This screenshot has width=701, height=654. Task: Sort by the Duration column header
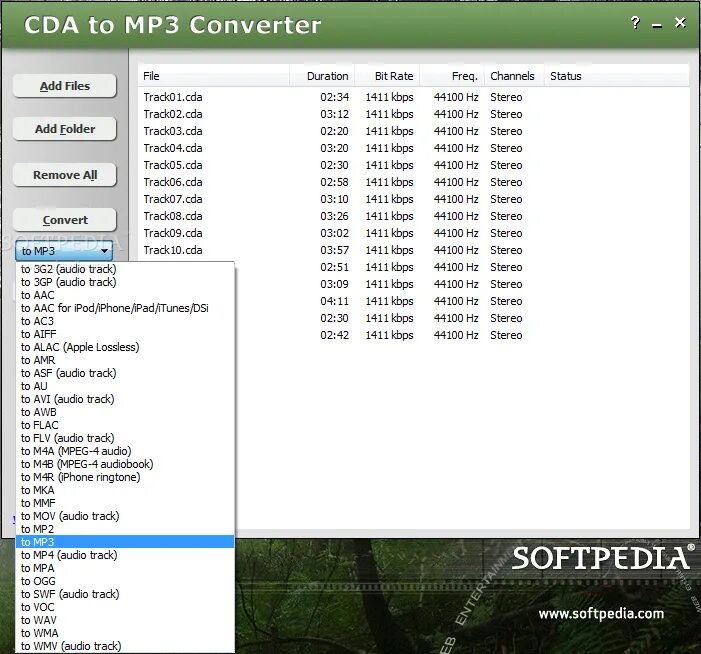coord(322,76)
